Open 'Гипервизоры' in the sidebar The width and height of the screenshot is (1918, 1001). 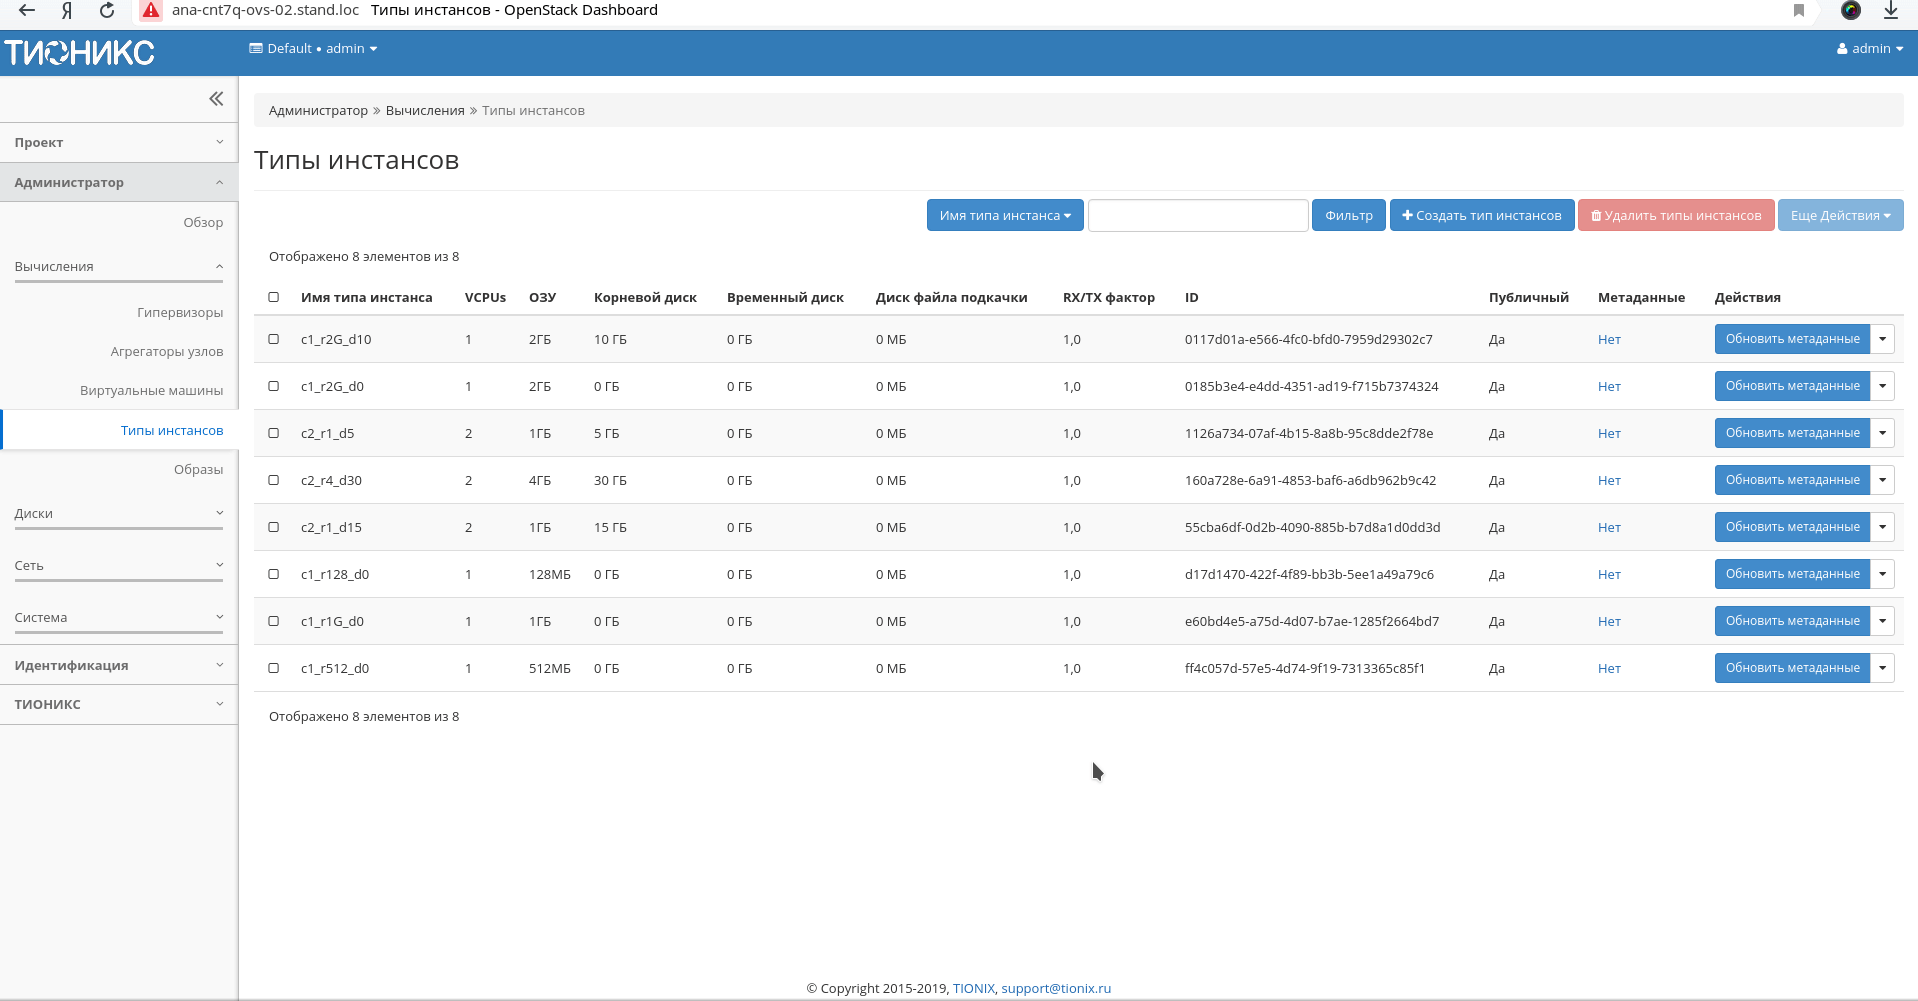coord(180,312)
